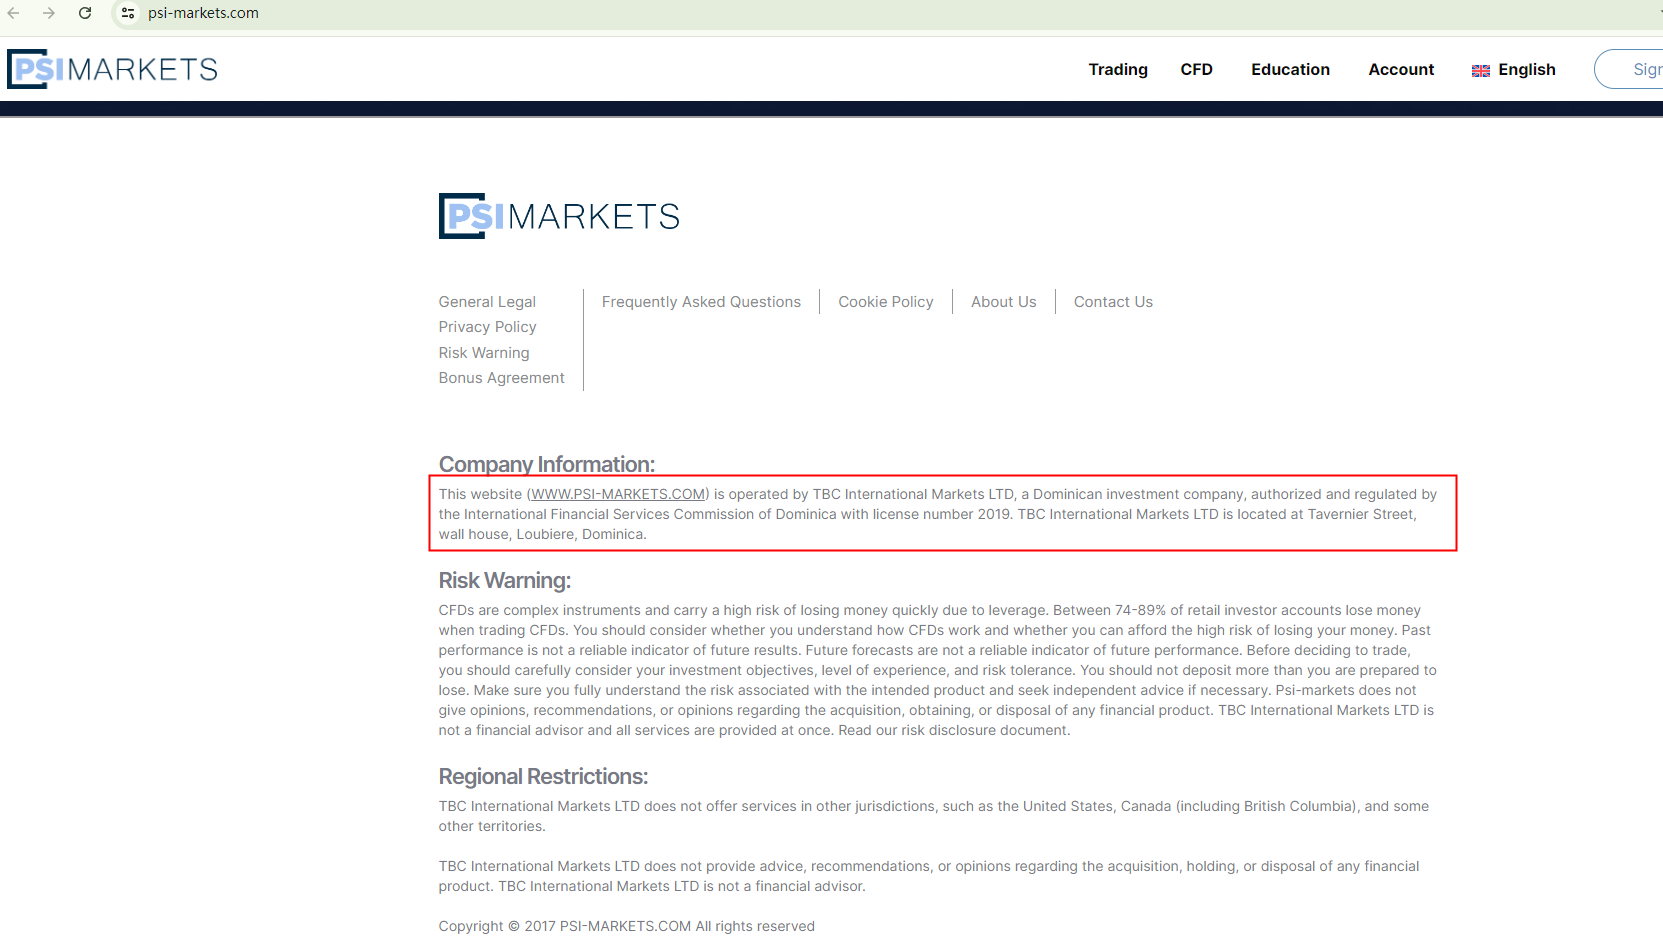This screenshot has height=947, width=1663.
Task: Click the browser back arrow
Action: click(14, 13)
